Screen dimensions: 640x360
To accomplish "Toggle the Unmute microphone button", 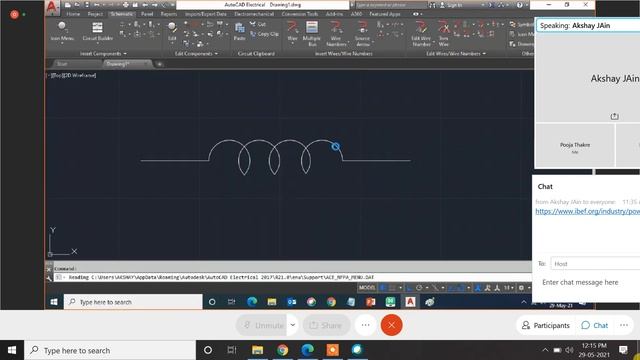I will (x=262, y=325).
